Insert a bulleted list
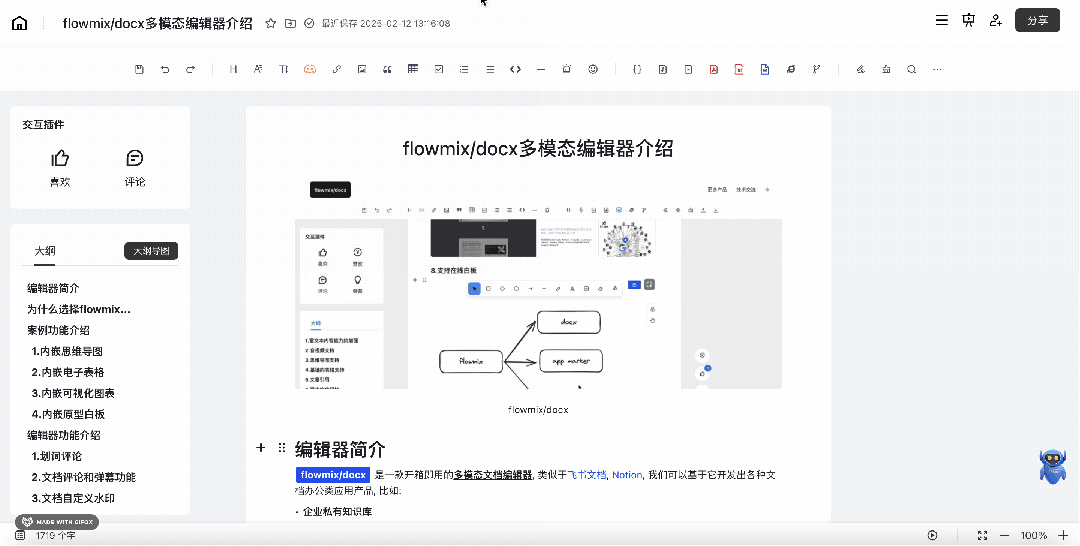This screenshot has height=546, width=1080. click(x=464, y=70)
